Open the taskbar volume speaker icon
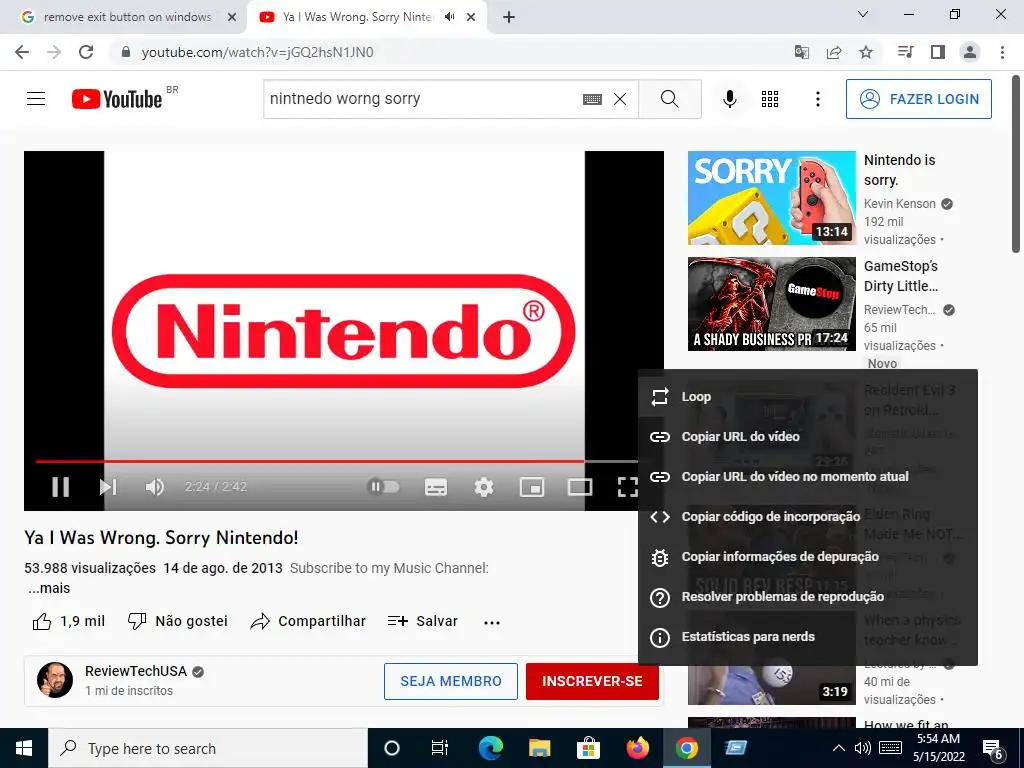This screenshot has height=768, width=1024. (863, 748)
